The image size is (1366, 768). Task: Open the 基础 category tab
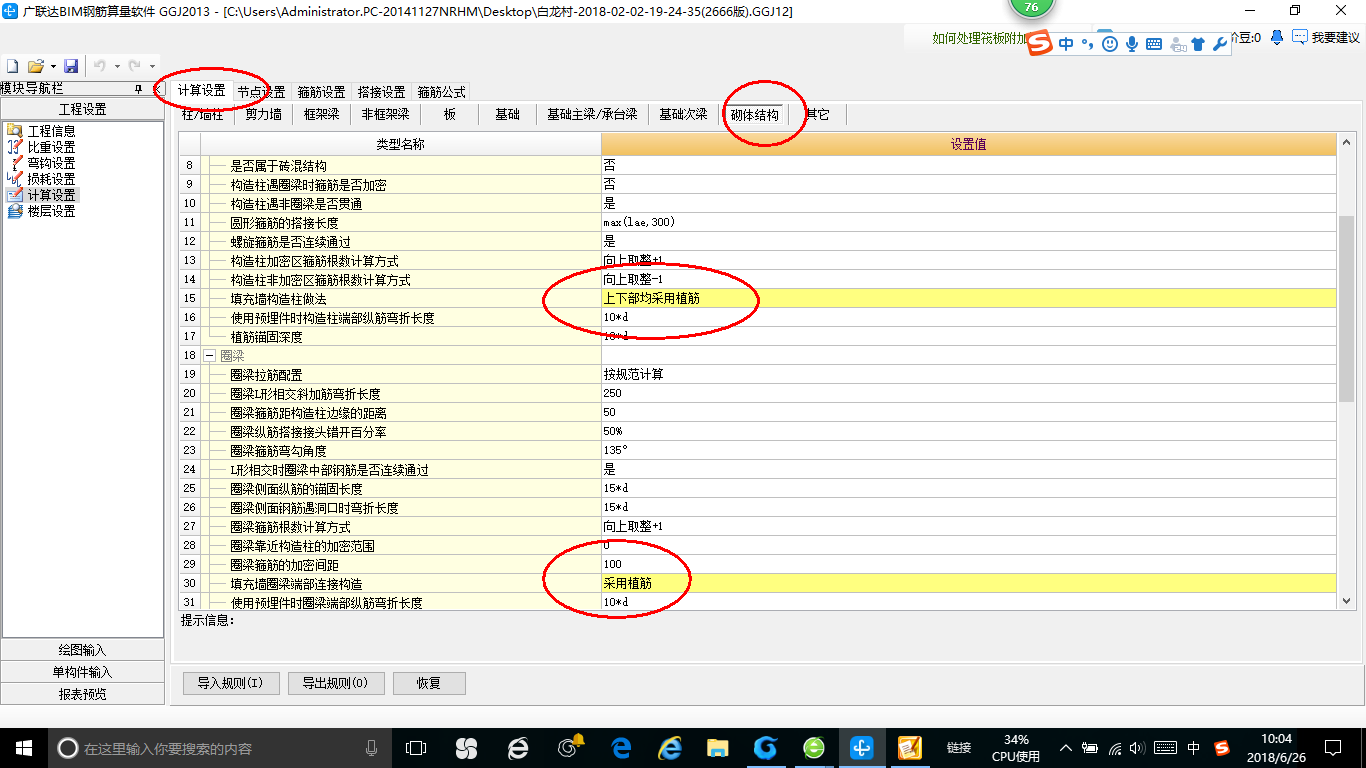tap(508, 114)
